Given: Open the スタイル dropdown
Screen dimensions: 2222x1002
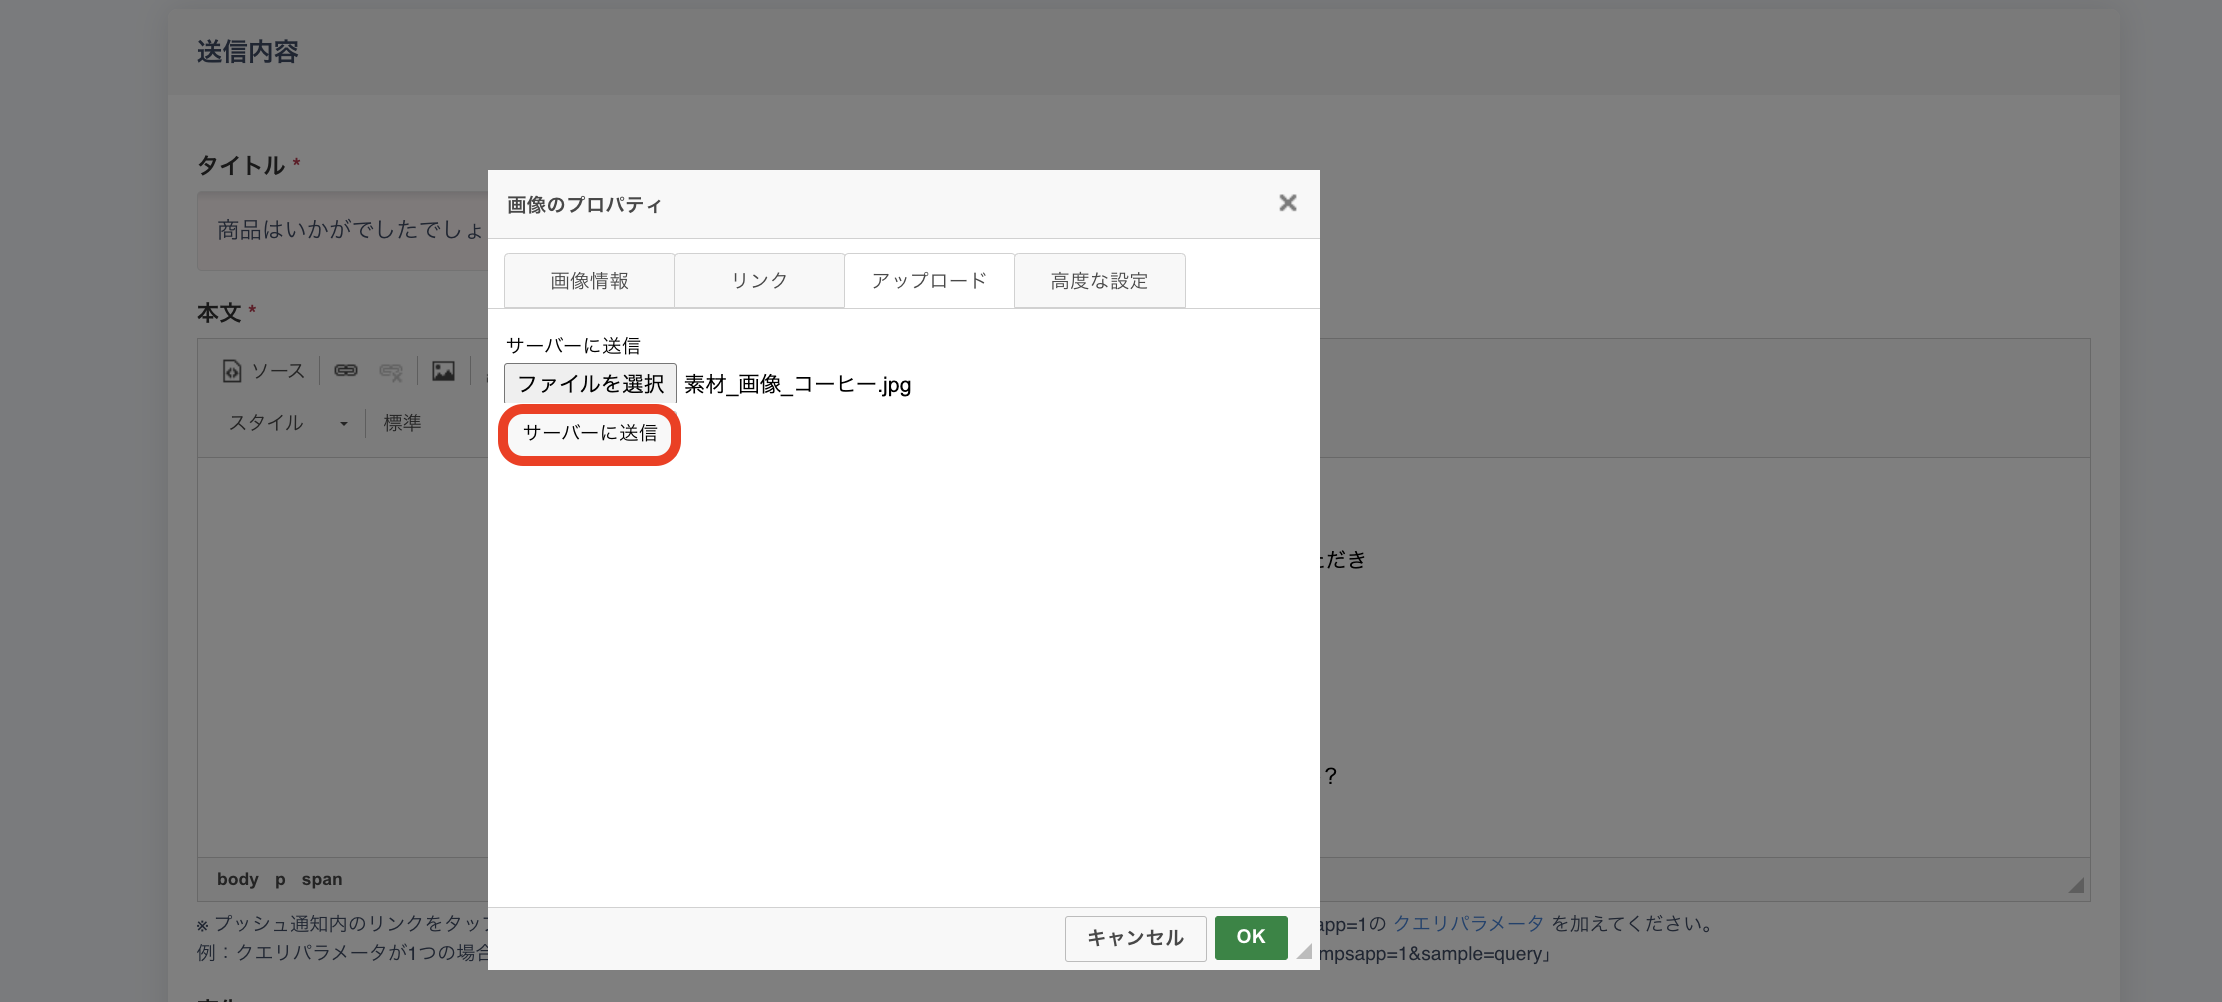Looking at the screenshot, I should (x=288, y=423).
